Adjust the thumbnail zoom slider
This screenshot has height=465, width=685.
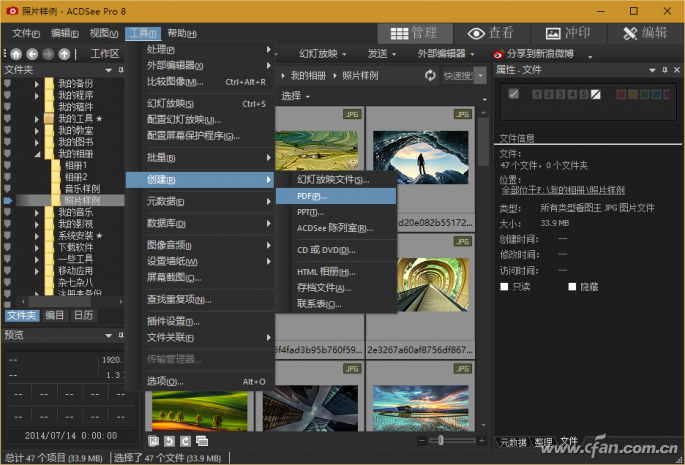click(x=441, y=441)
